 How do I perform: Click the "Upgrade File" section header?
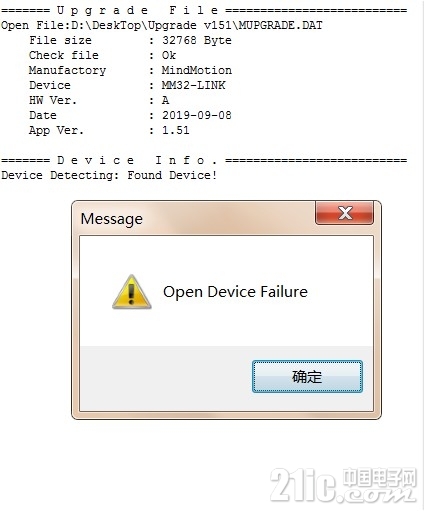[137, 11]
